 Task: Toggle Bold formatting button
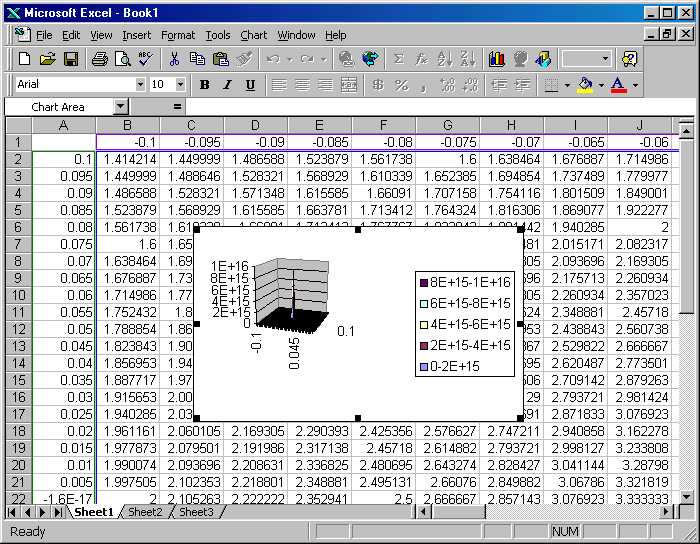pos(204,84)
